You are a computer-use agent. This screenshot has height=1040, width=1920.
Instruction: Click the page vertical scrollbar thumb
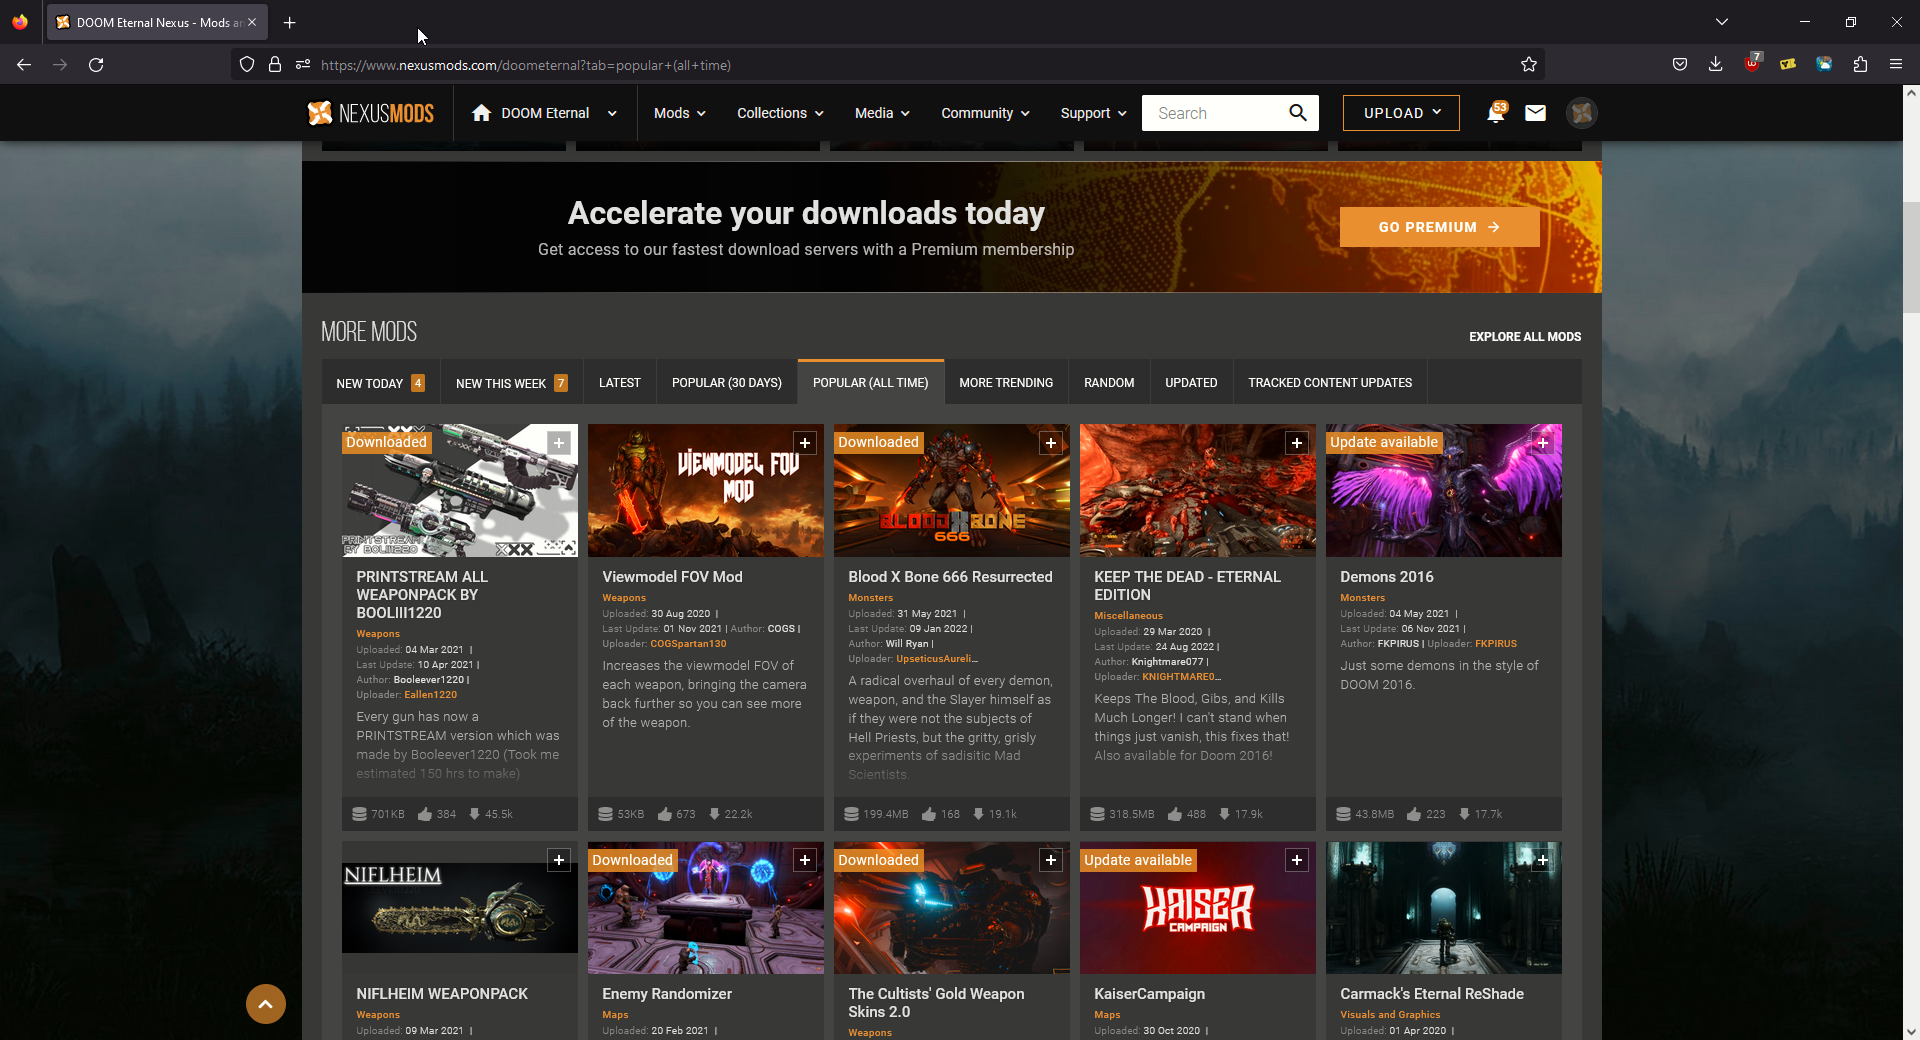coord(1911,258)
